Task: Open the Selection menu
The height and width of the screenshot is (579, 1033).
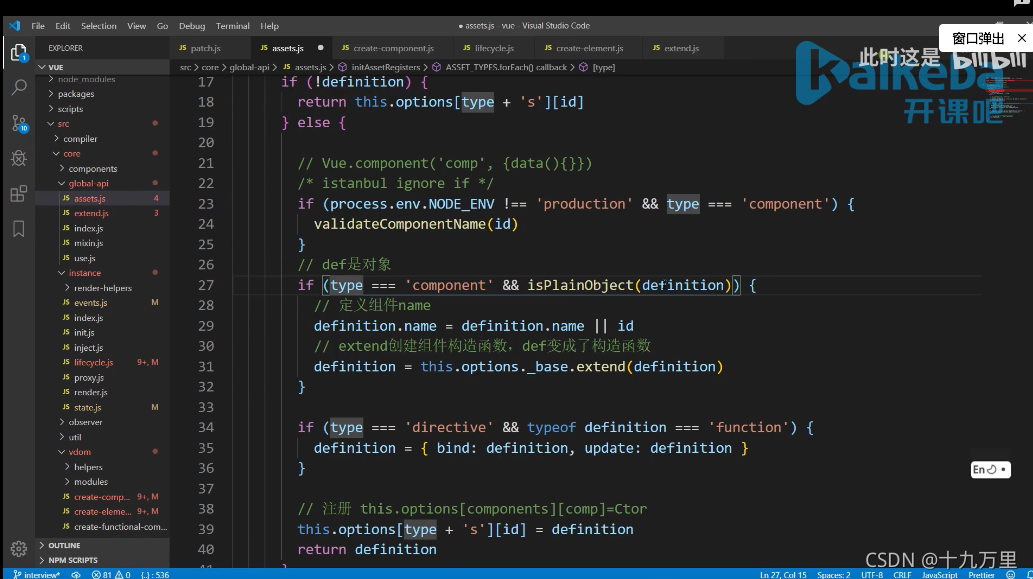Action: click(x=98, y=26)
